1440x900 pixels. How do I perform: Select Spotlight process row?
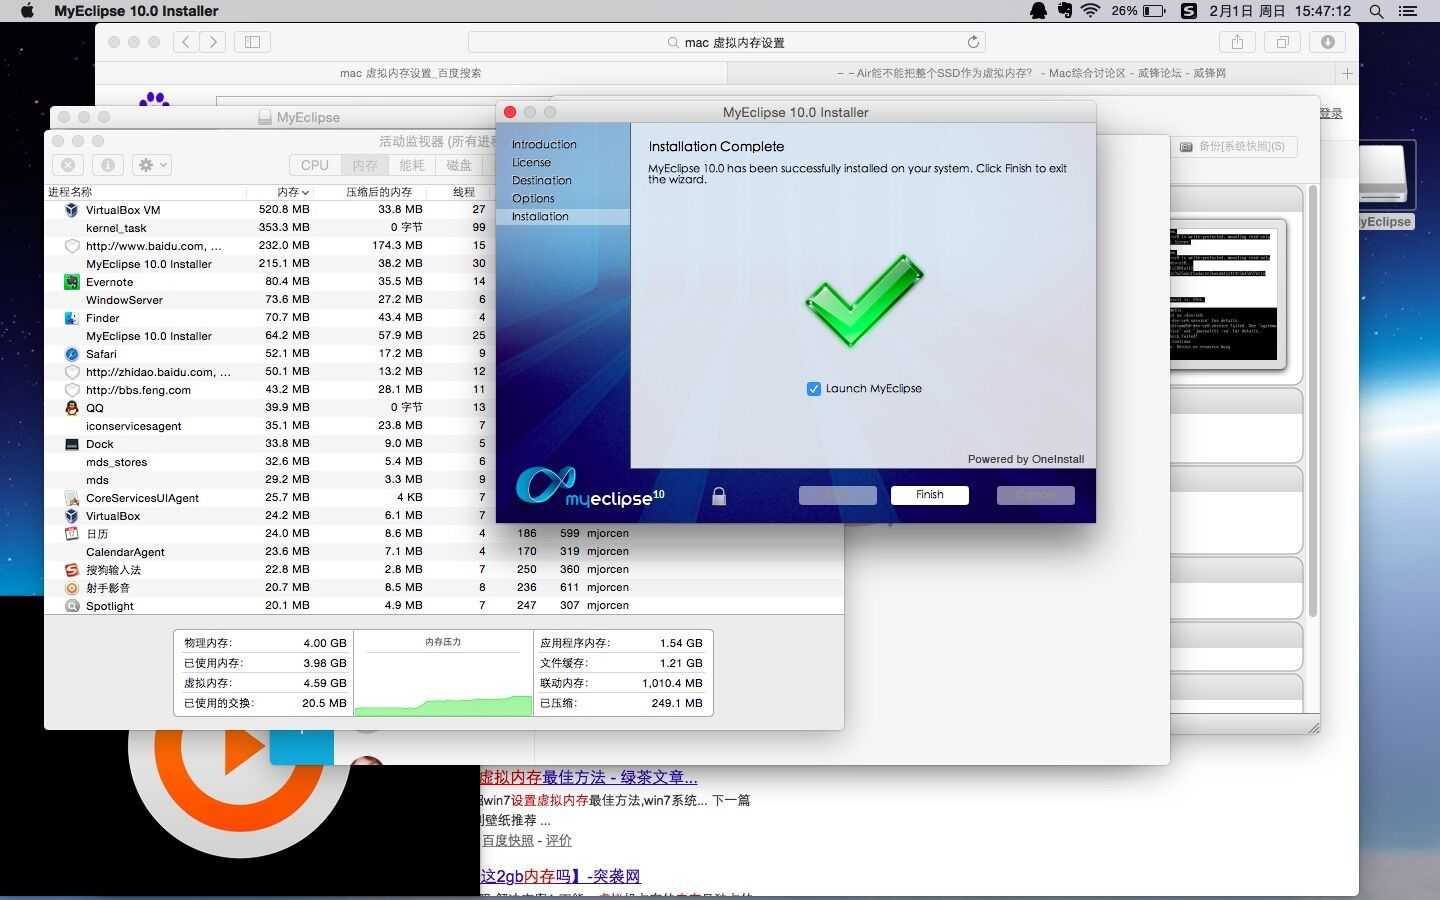tap(445, 606)
